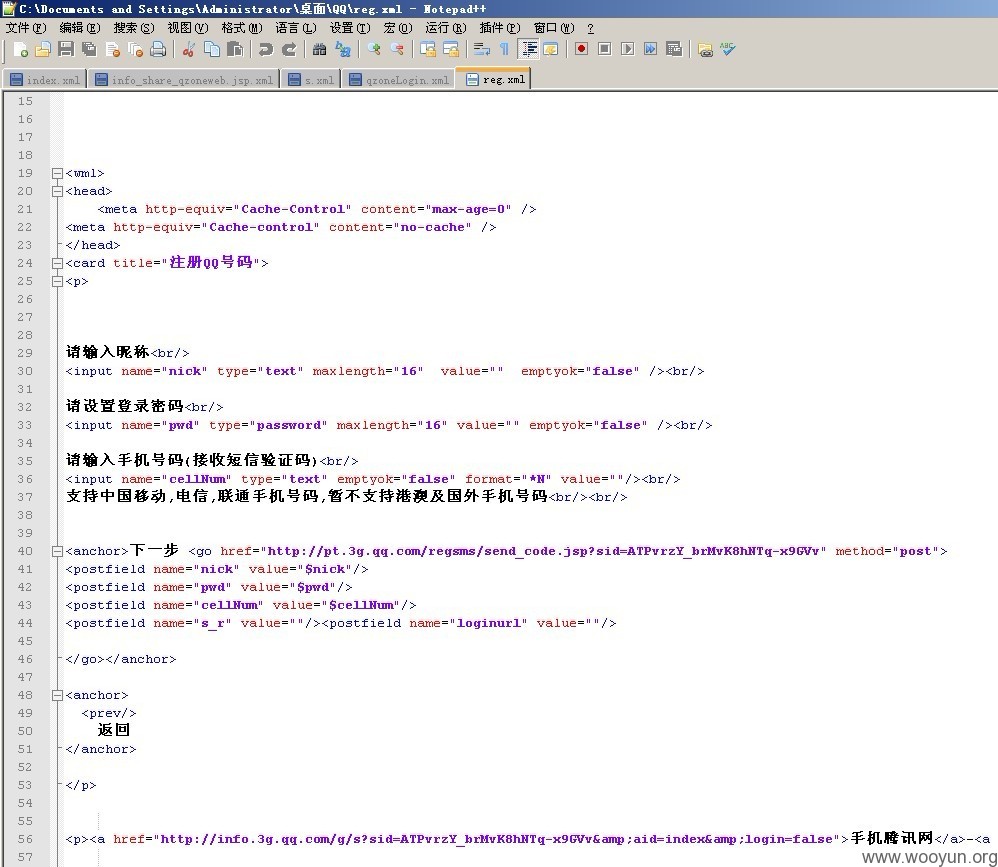Open the 编辑(E) menu
The width and height of the screenshot is (998, 867).
[80, 28]
